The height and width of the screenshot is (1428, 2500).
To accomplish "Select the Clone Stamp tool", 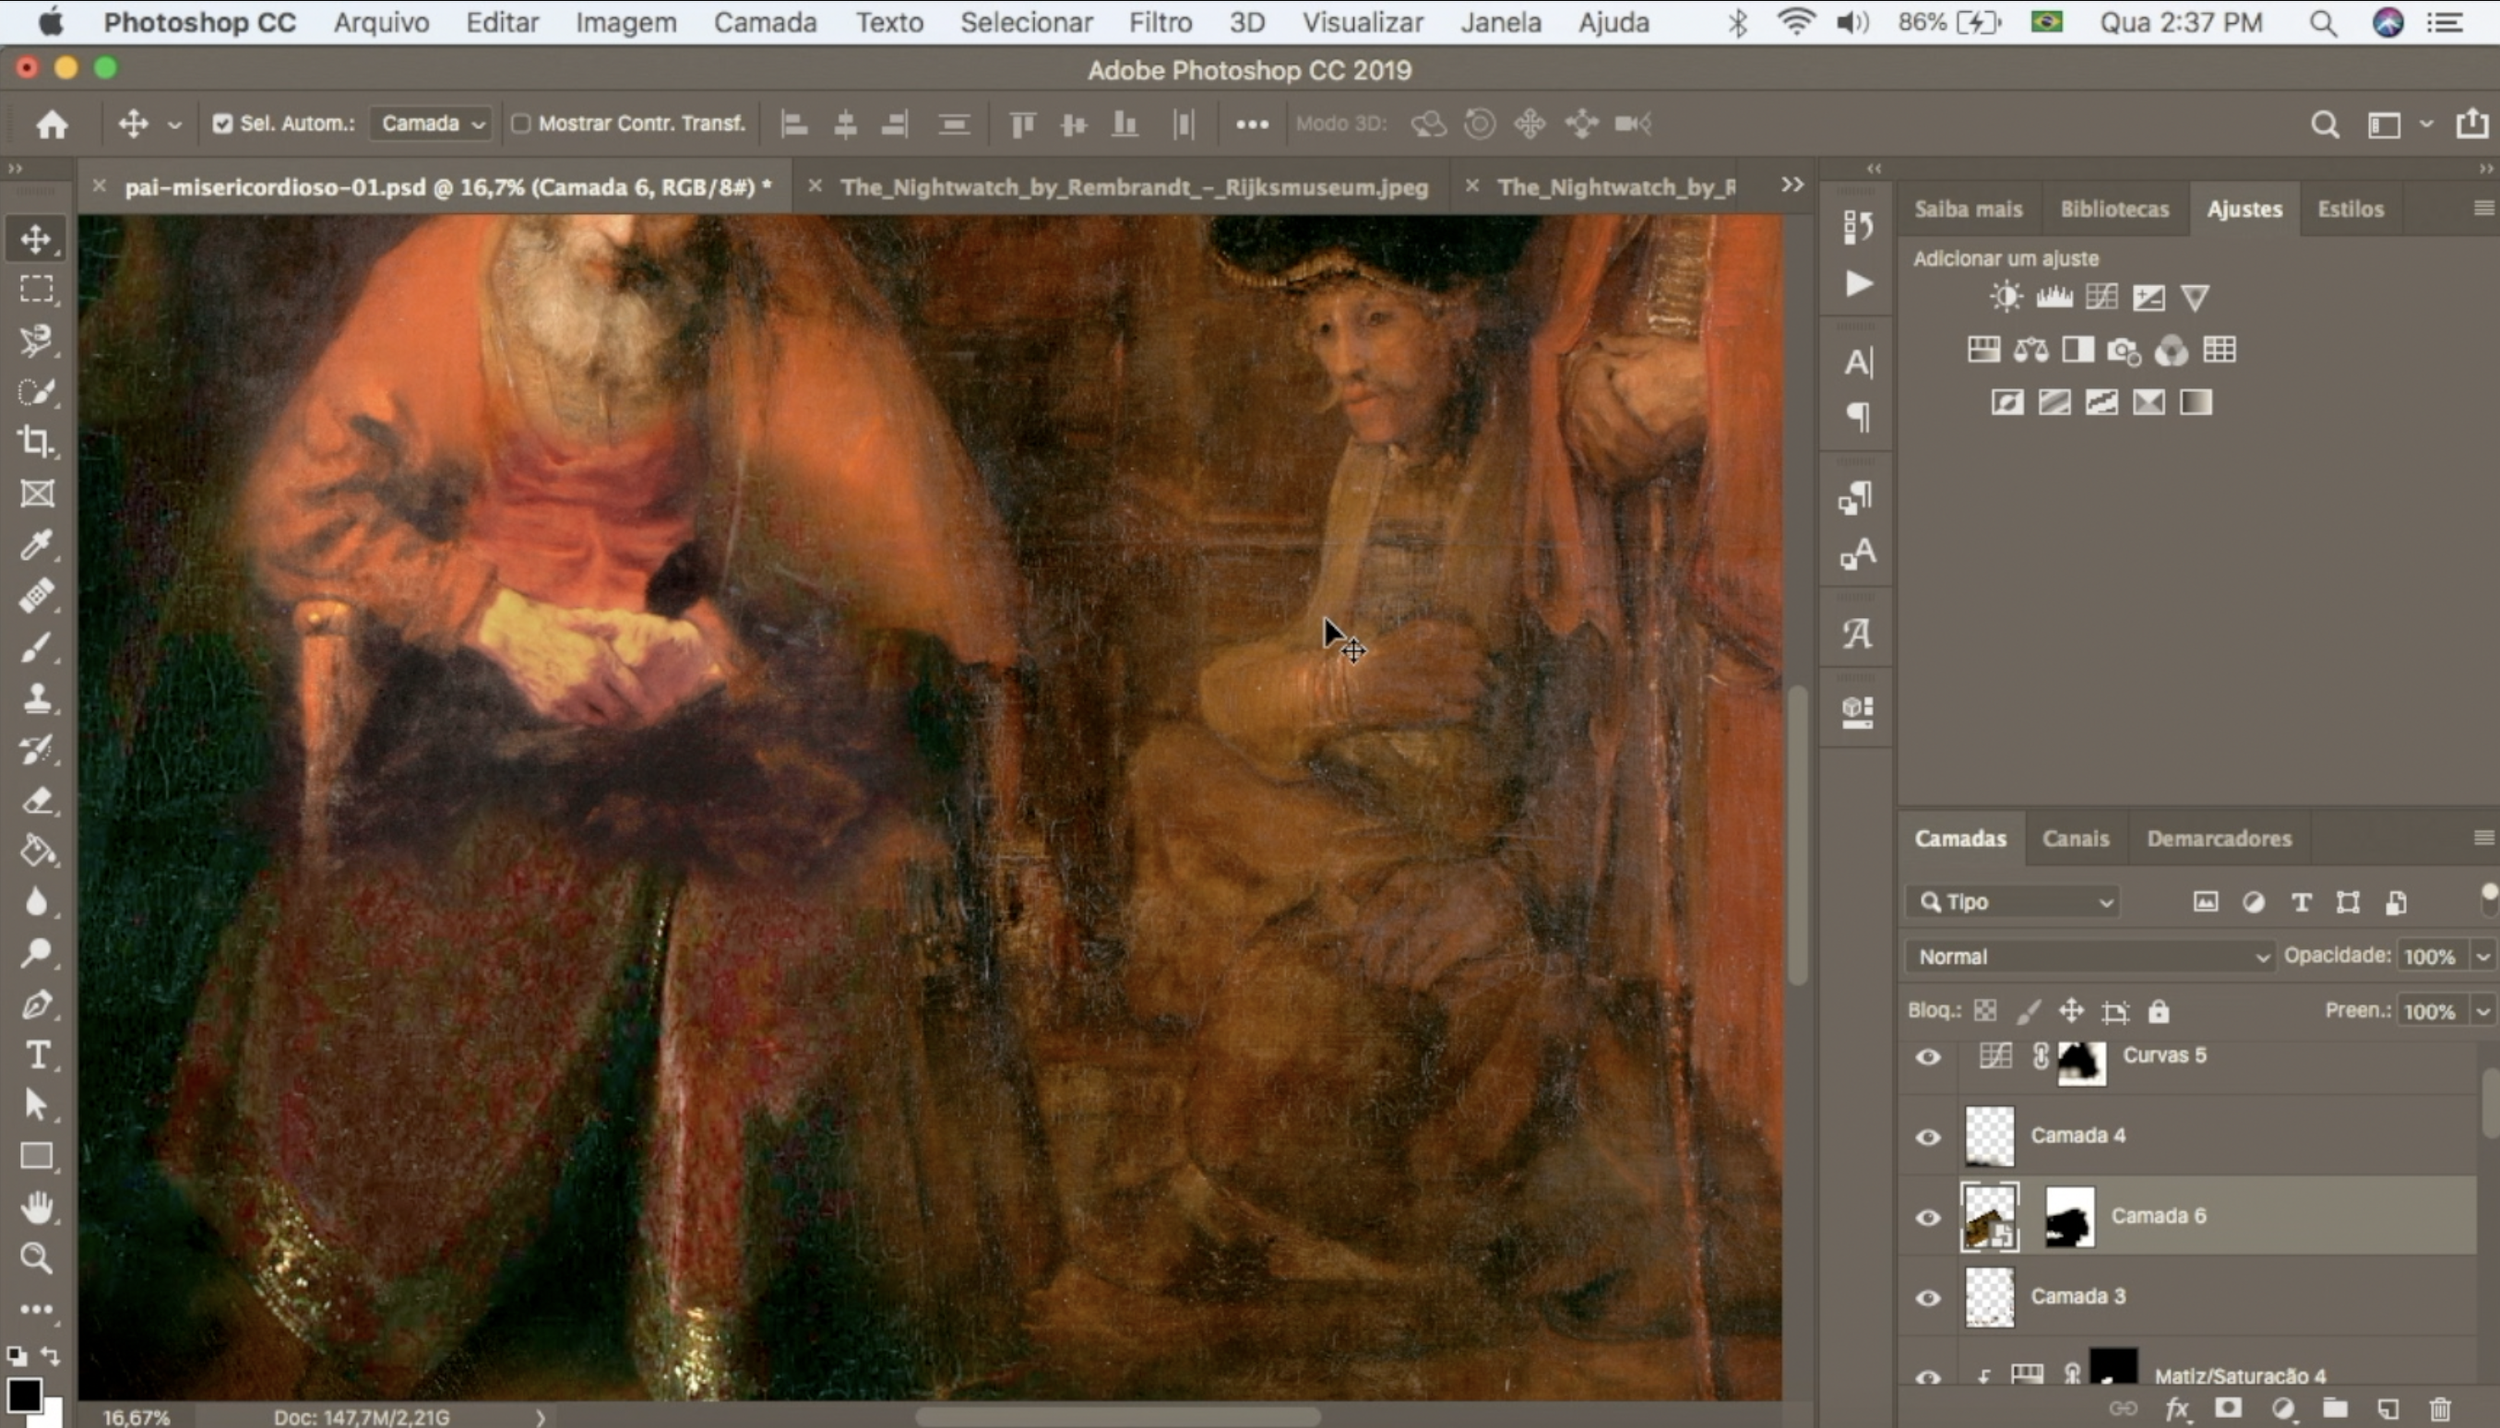I will pyautogui.click(x=36, y=698).
